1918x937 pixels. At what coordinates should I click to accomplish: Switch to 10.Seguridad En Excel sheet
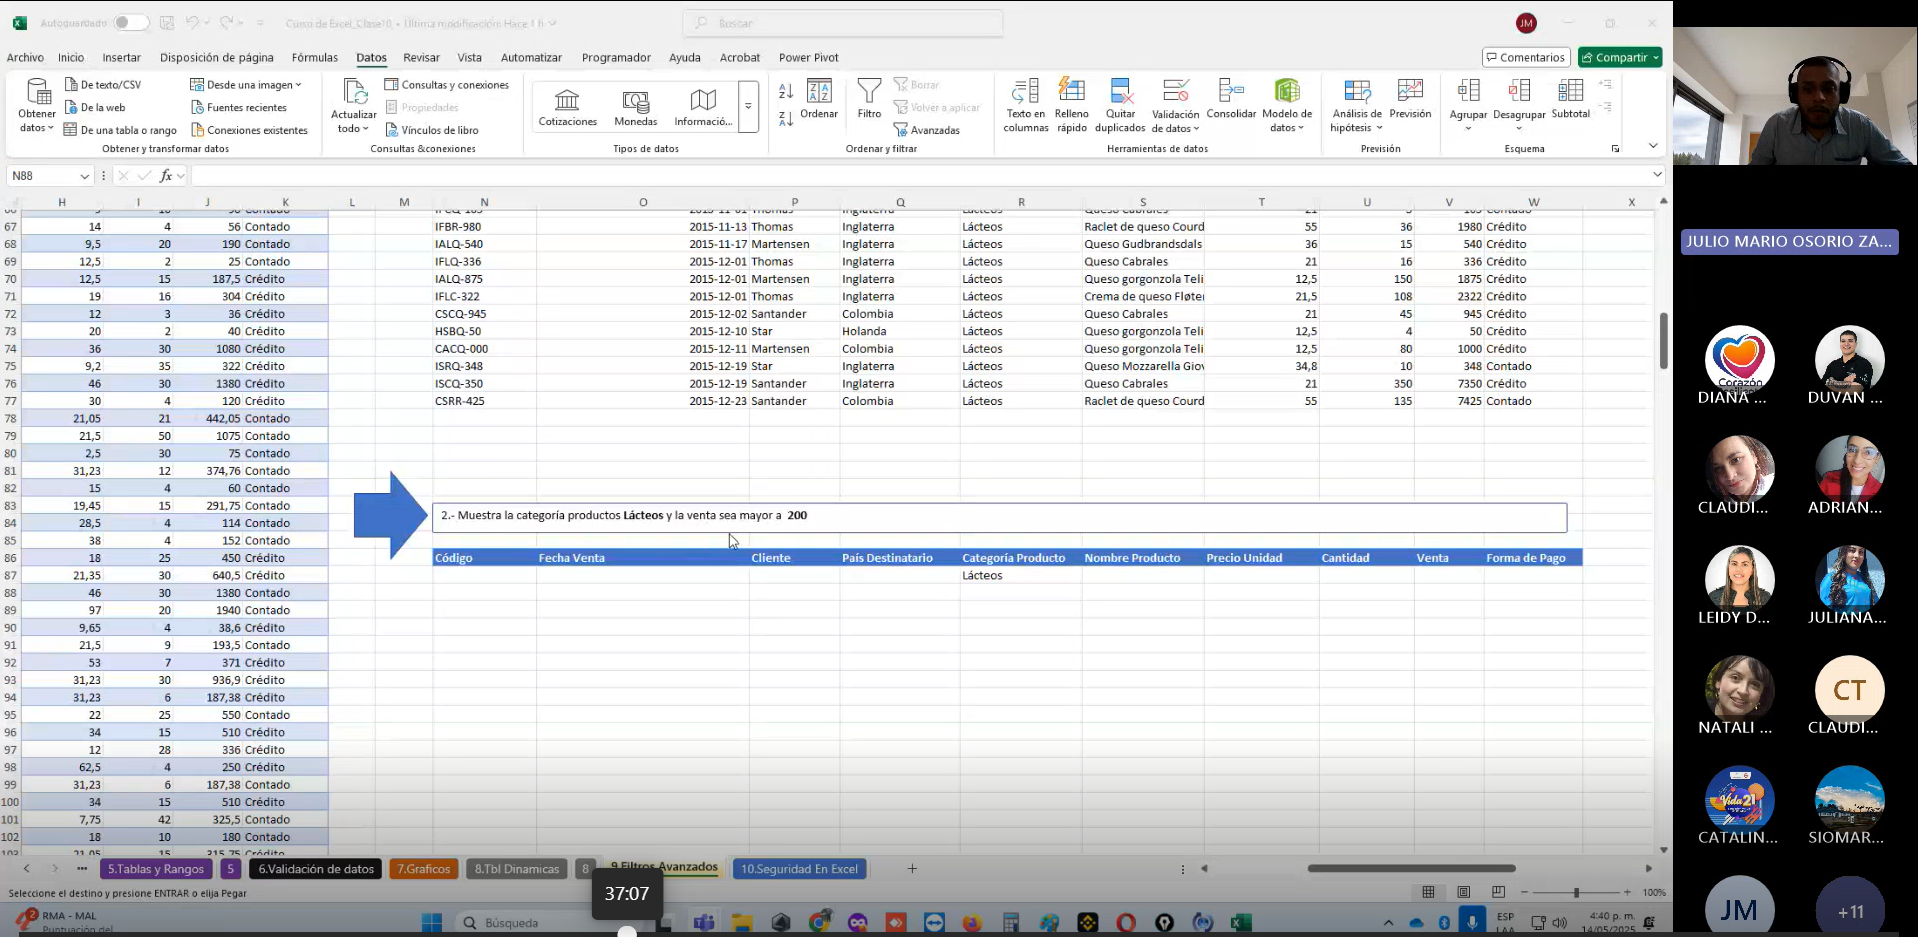point(799,869)
